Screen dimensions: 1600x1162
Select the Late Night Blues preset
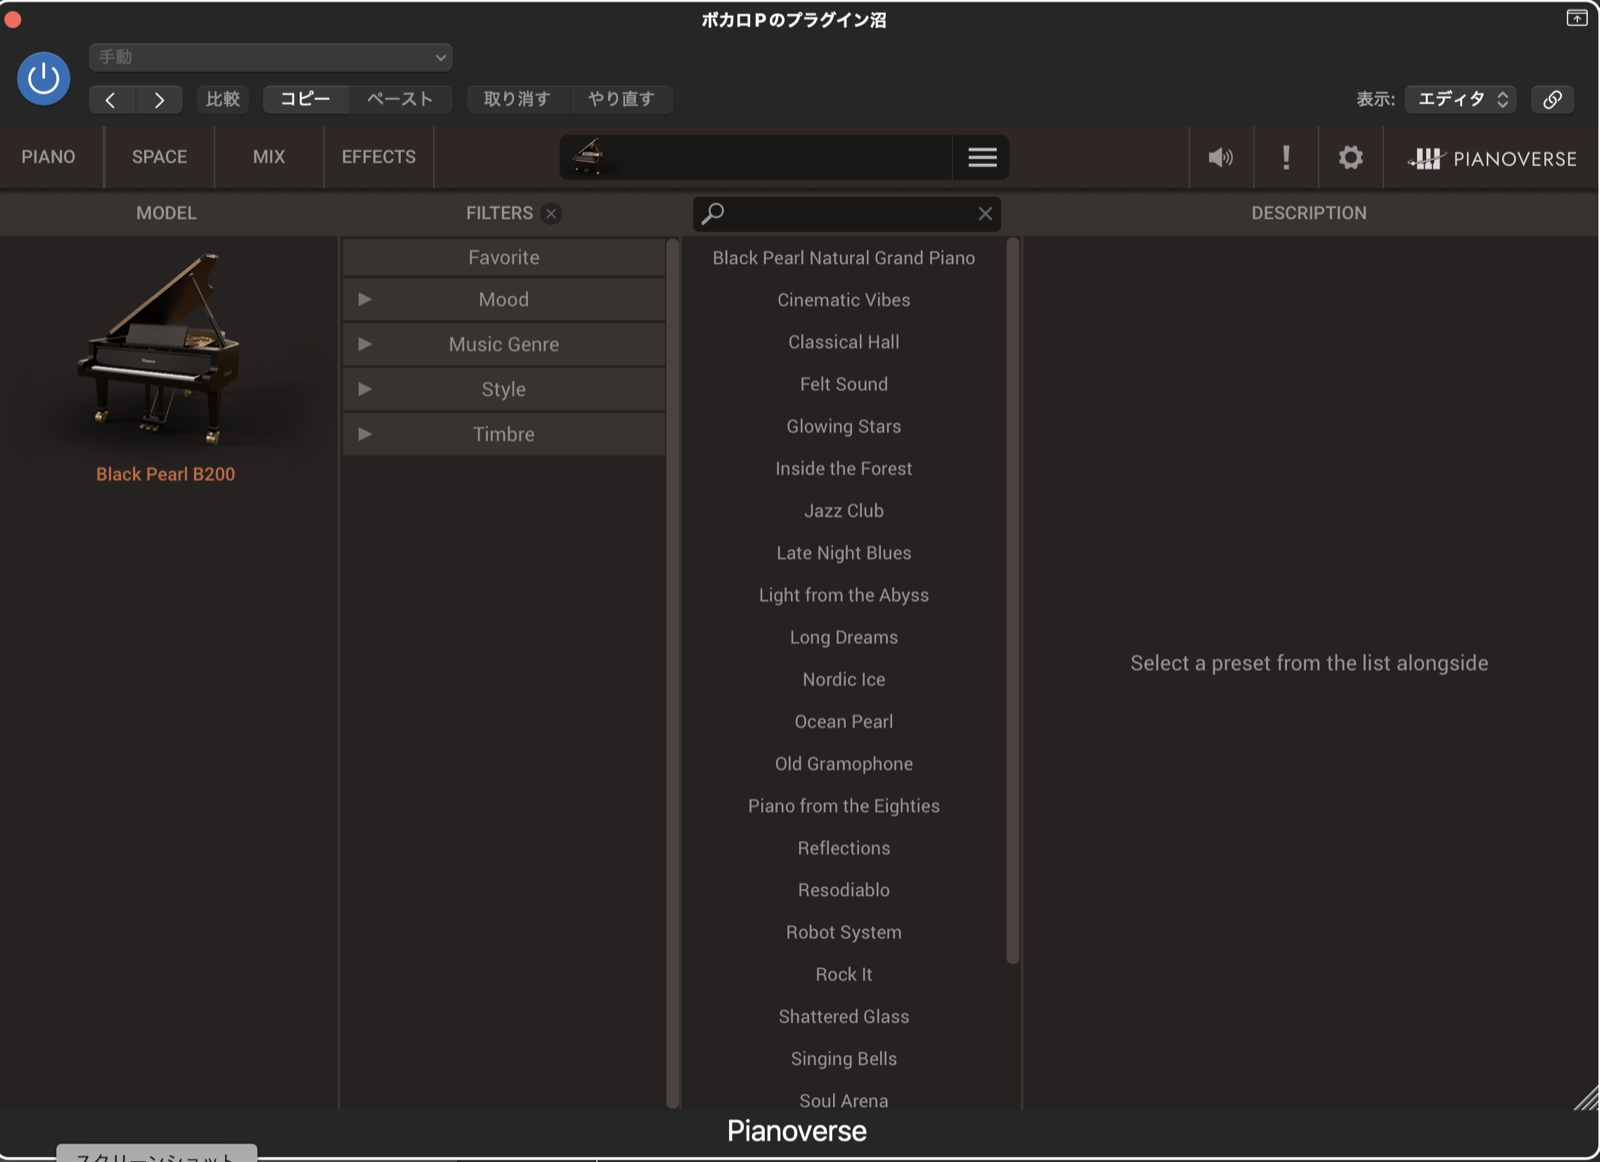844,553
